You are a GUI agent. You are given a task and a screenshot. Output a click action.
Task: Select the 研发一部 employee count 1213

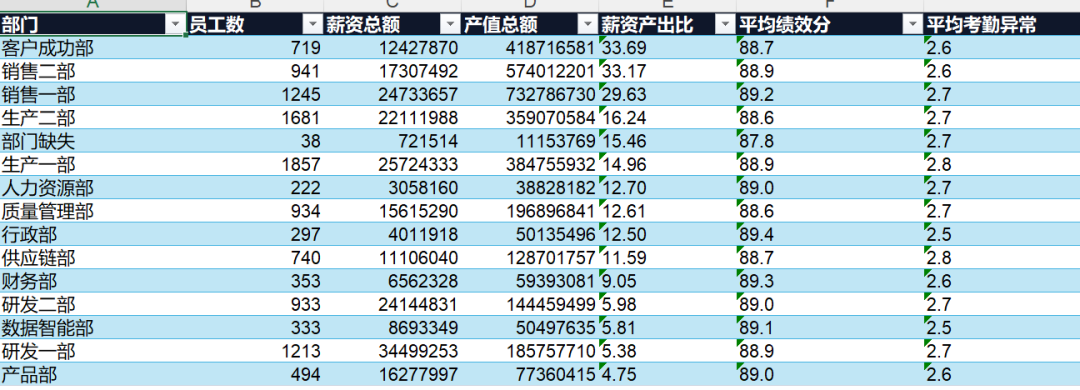coord(255,352)
